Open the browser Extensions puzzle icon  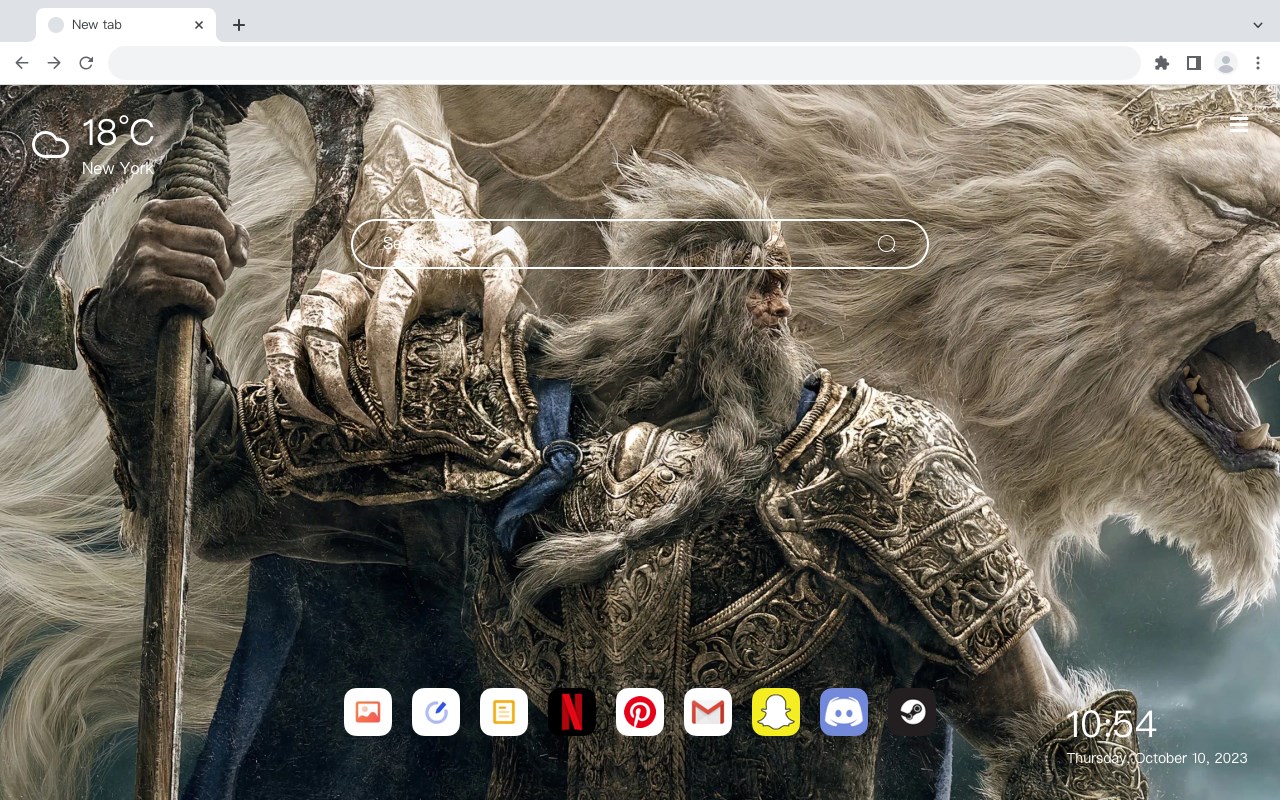1161,63
